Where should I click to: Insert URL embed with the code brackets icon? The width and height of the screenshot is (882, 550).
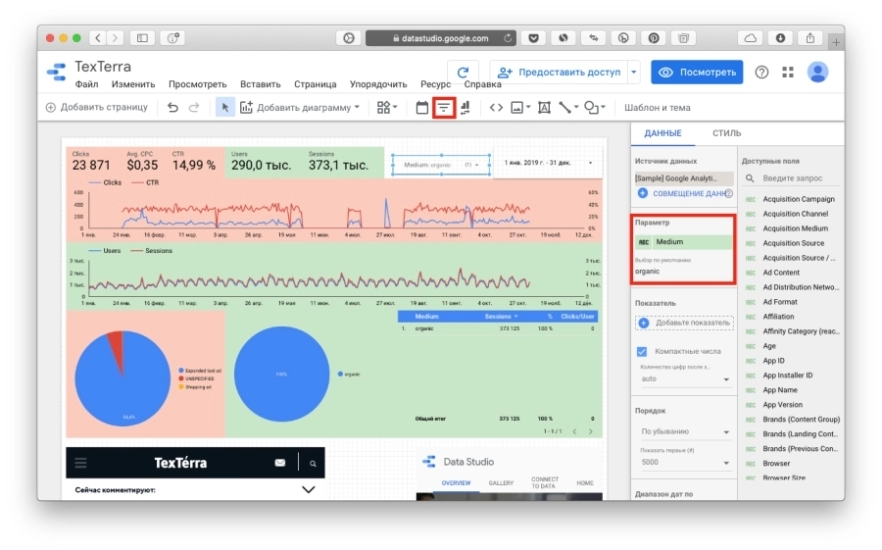tap(496, 107)
